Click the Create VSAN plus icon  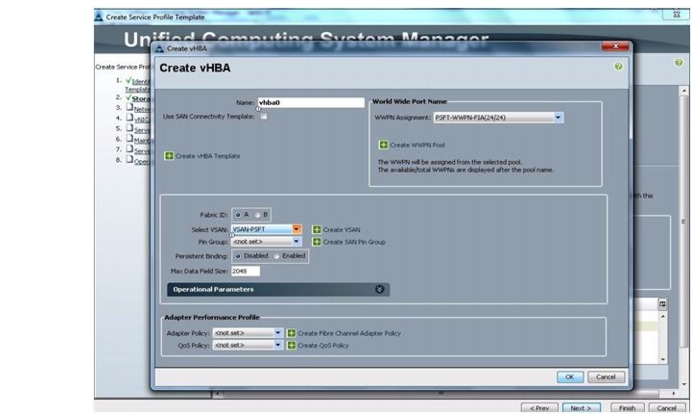click(x=317, y=229)
